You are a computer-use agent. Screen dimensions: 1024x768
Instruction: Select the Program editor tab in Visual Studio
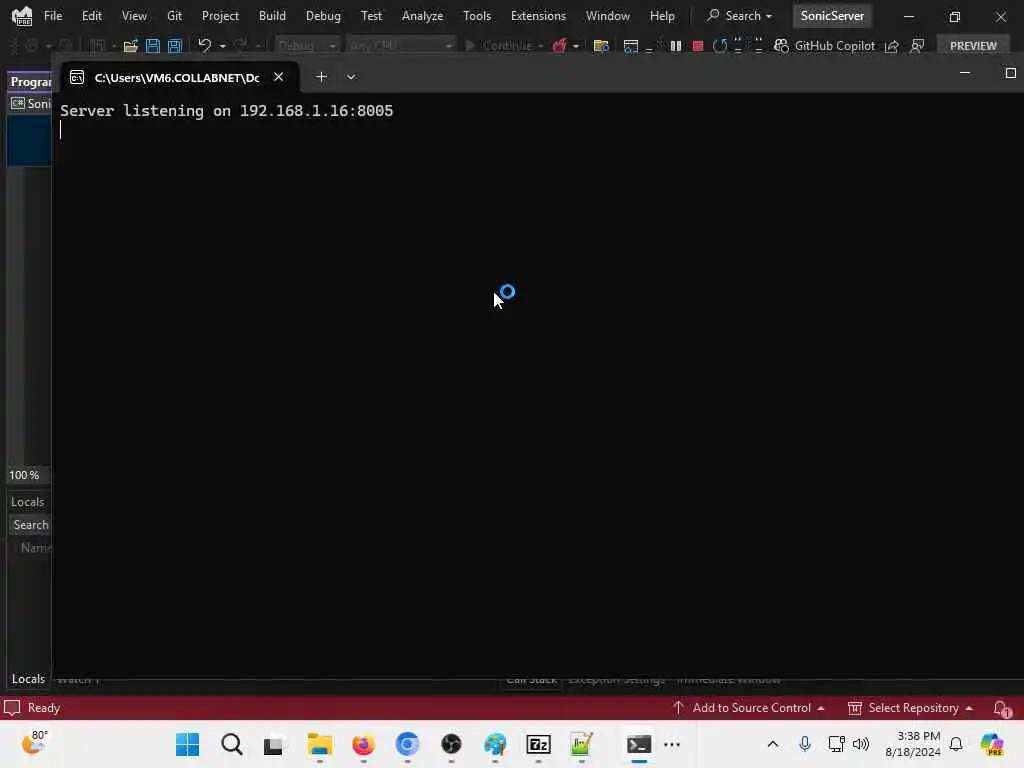[30, 82]
